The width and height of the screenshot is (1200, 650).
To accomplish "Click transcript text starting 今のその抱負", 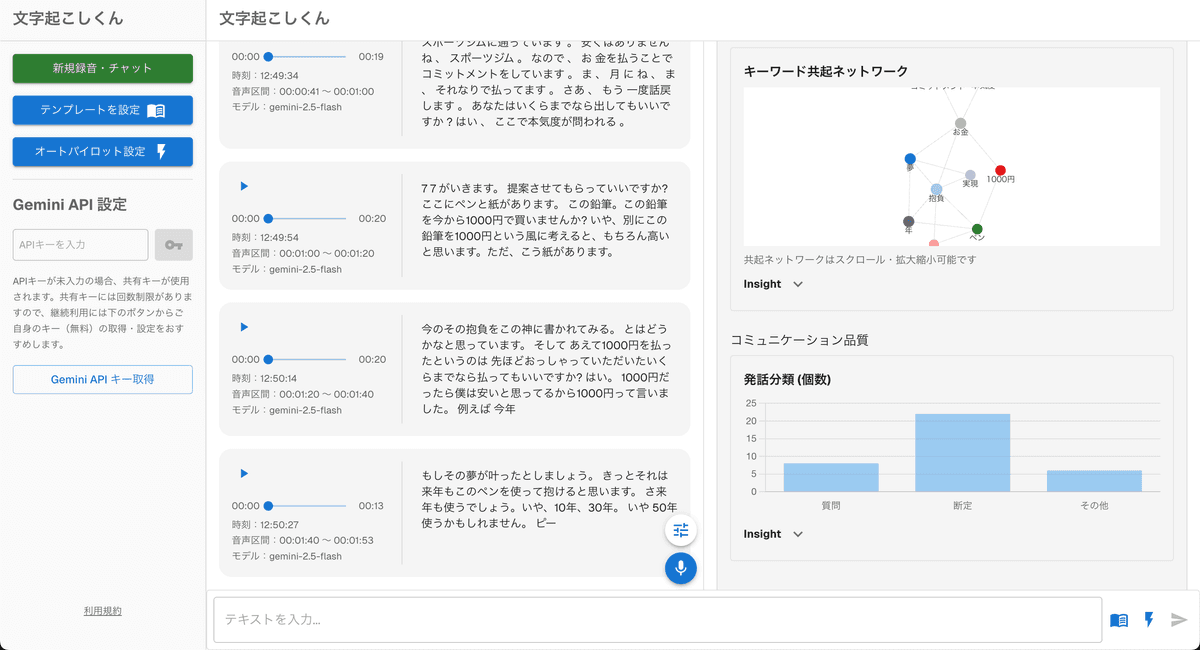I will pyautogui.click(x=546, y=369).
